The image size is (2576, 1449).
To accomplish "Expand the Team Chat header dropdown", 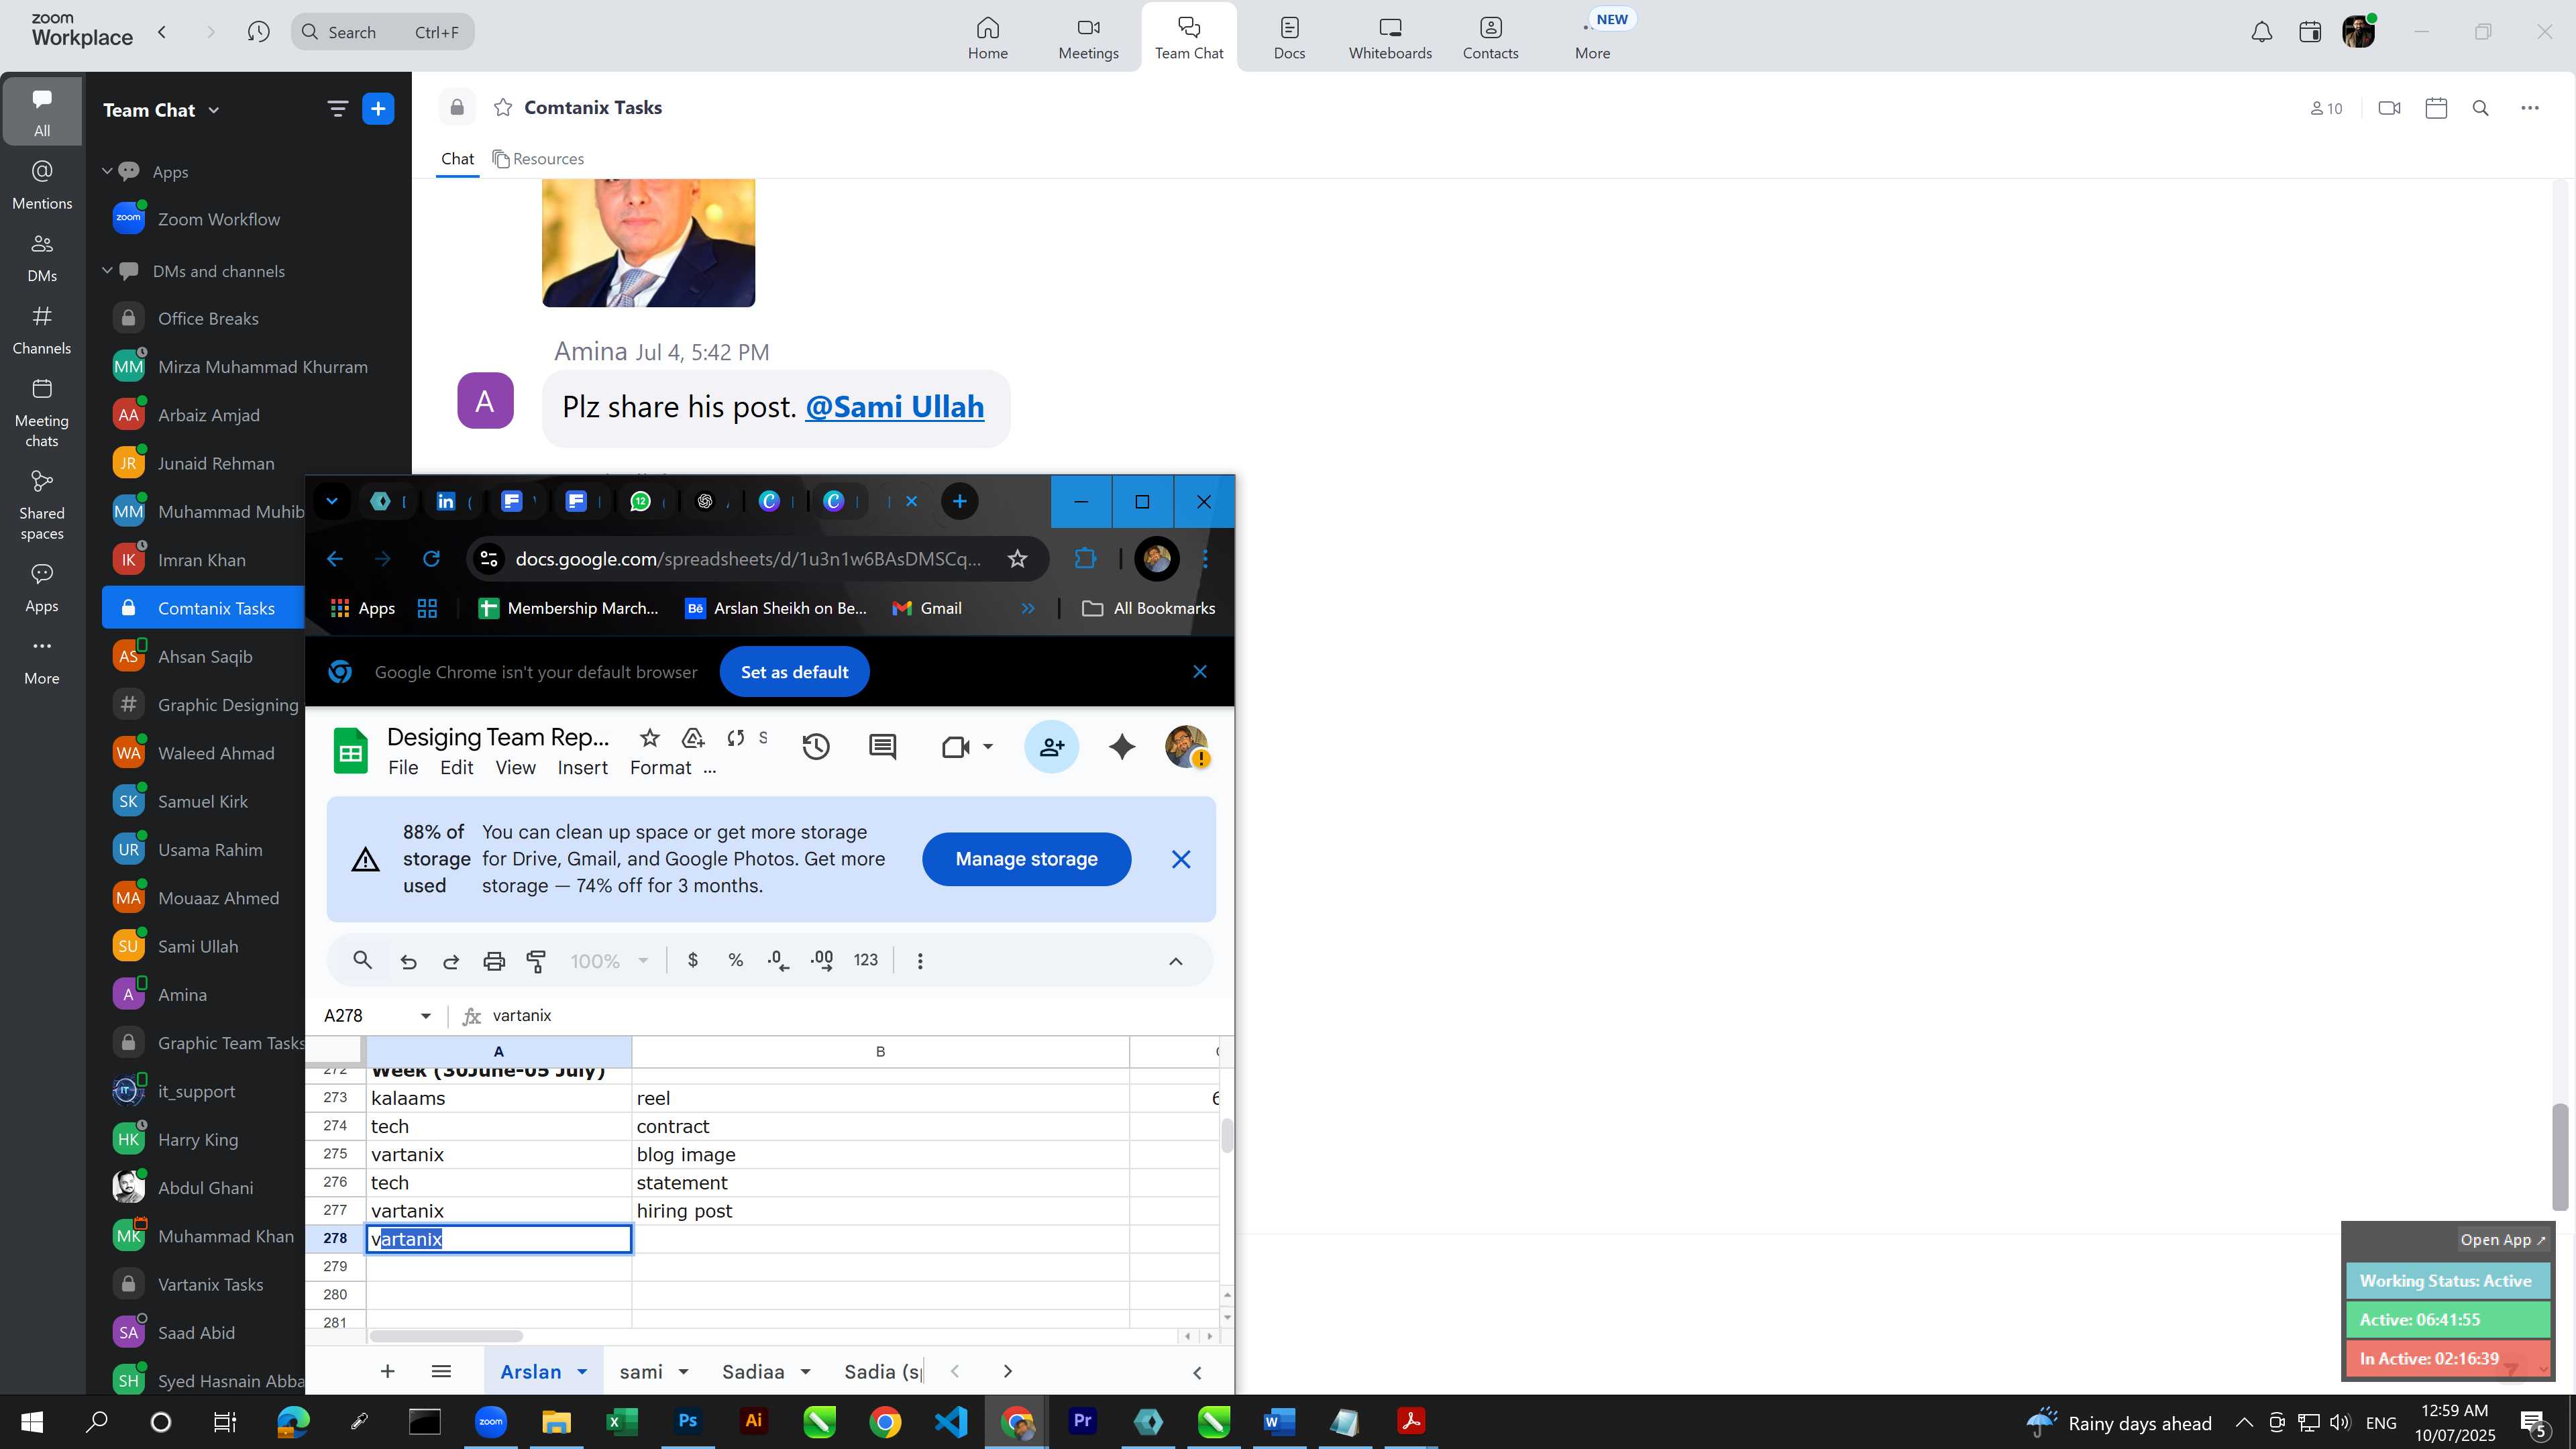I will [x=213, y=110].
